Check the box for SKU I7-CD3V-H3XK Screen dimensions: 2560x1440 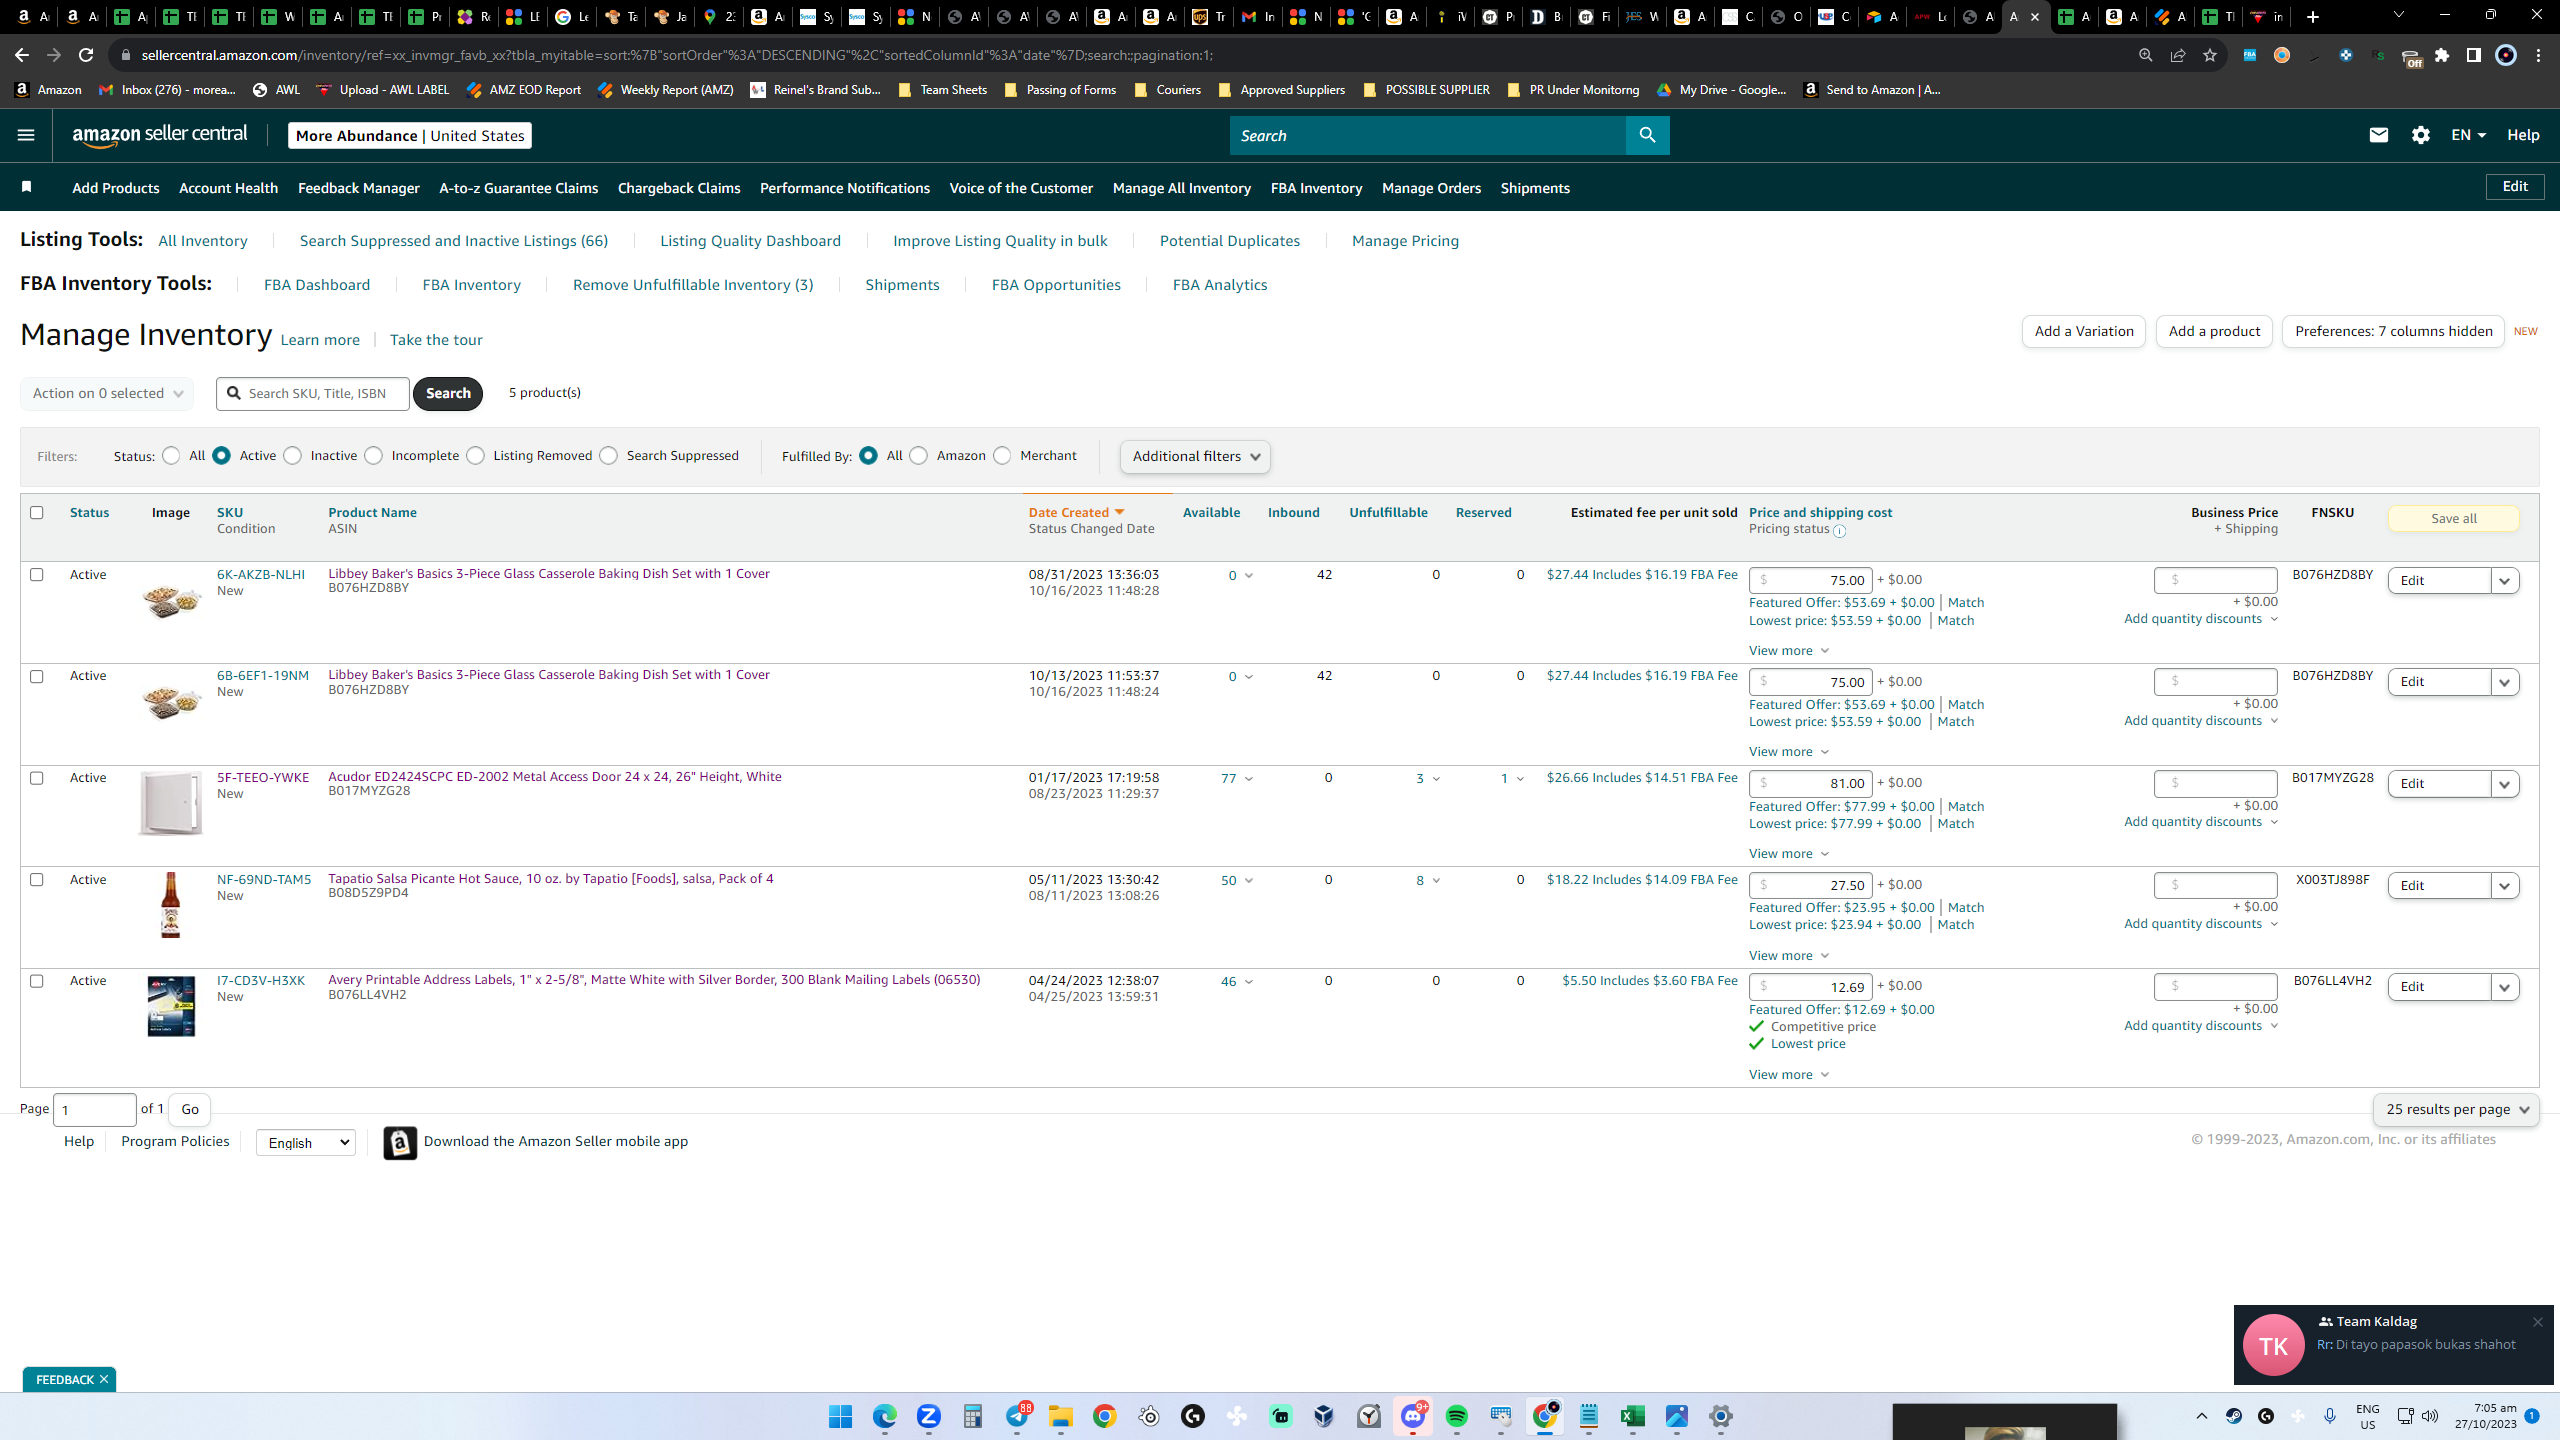(37, 981)
